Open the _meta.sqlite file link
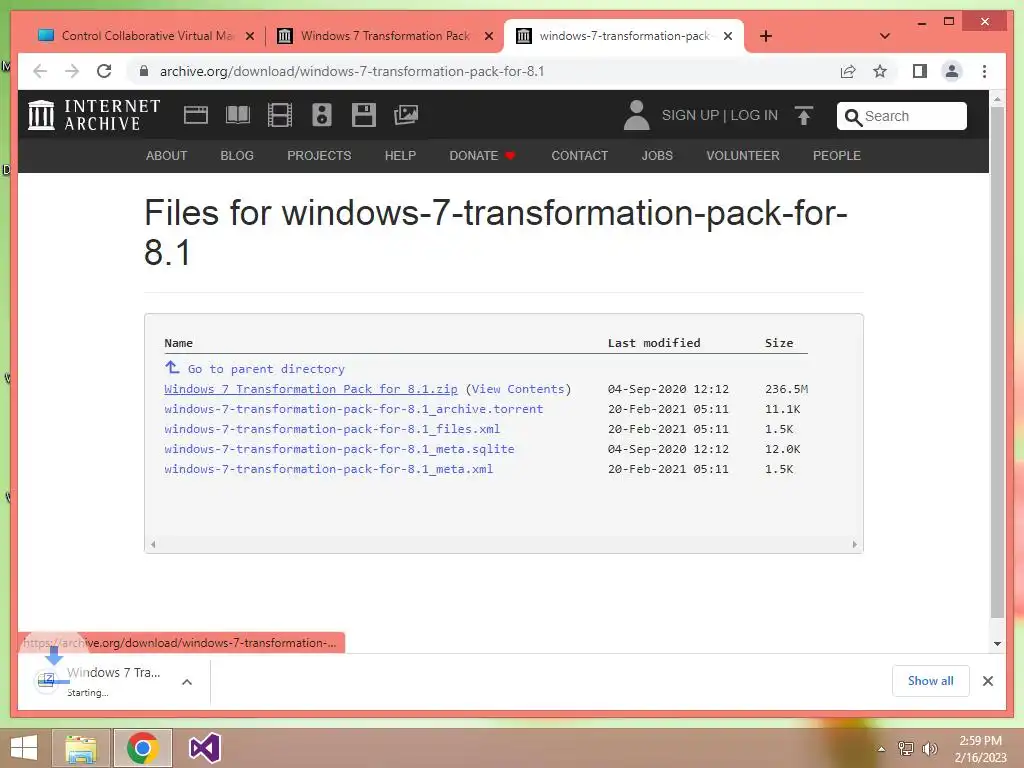 pos(339,449)
